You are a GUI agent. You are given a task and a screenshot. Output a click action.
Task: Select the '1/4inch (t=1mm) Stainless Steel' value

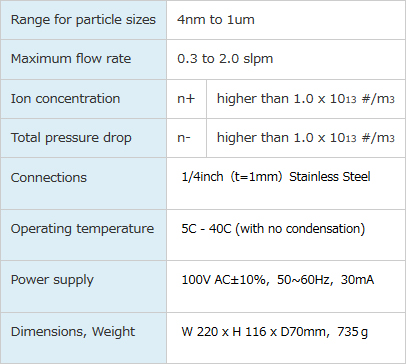[x=276, y=177]
